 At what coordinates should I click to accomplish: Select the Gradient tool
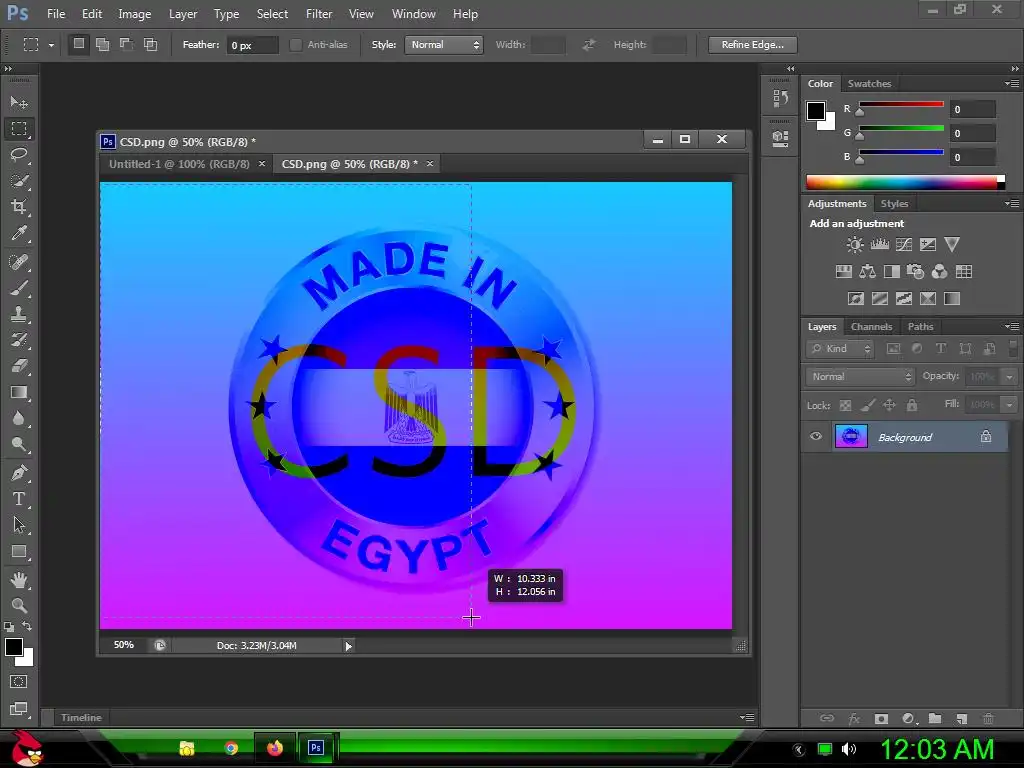coord(19,392)
